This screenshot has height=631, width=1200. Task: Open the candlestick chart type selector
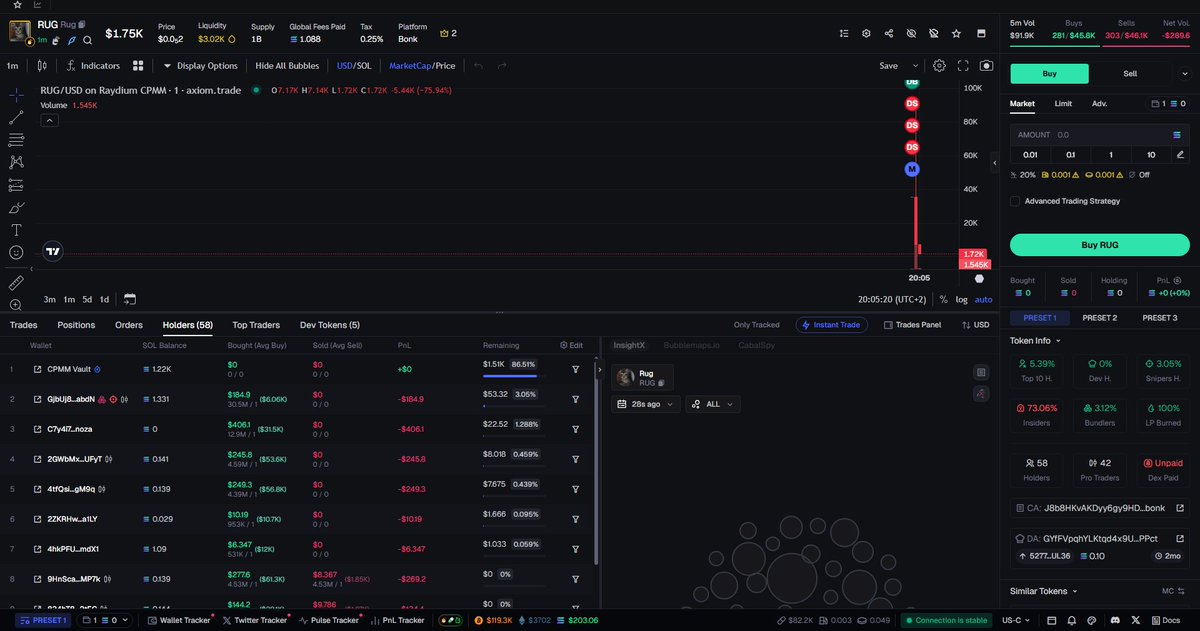point(41,66)
